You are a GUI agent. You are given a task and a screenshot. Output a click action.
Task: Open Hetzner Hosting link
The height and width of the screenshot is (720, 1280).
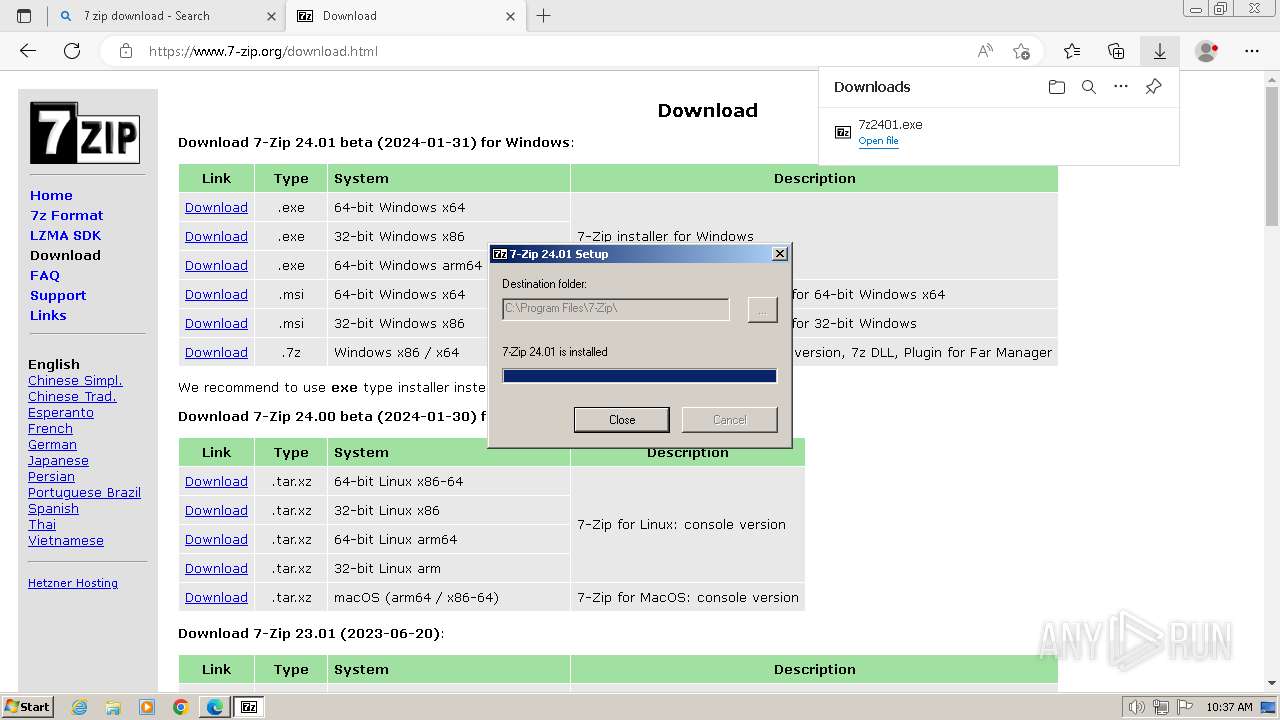[73, 583]
